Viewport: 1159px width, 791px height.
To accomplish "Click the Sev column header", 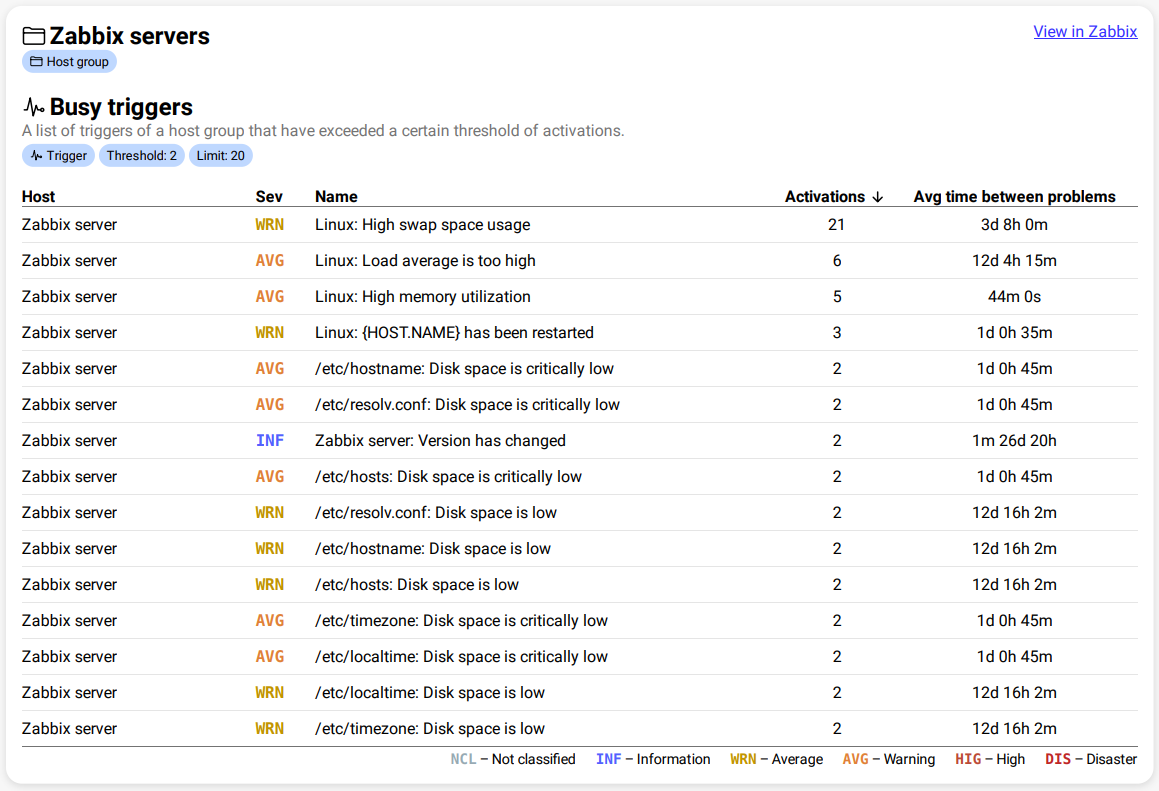I will pos(269,197).
